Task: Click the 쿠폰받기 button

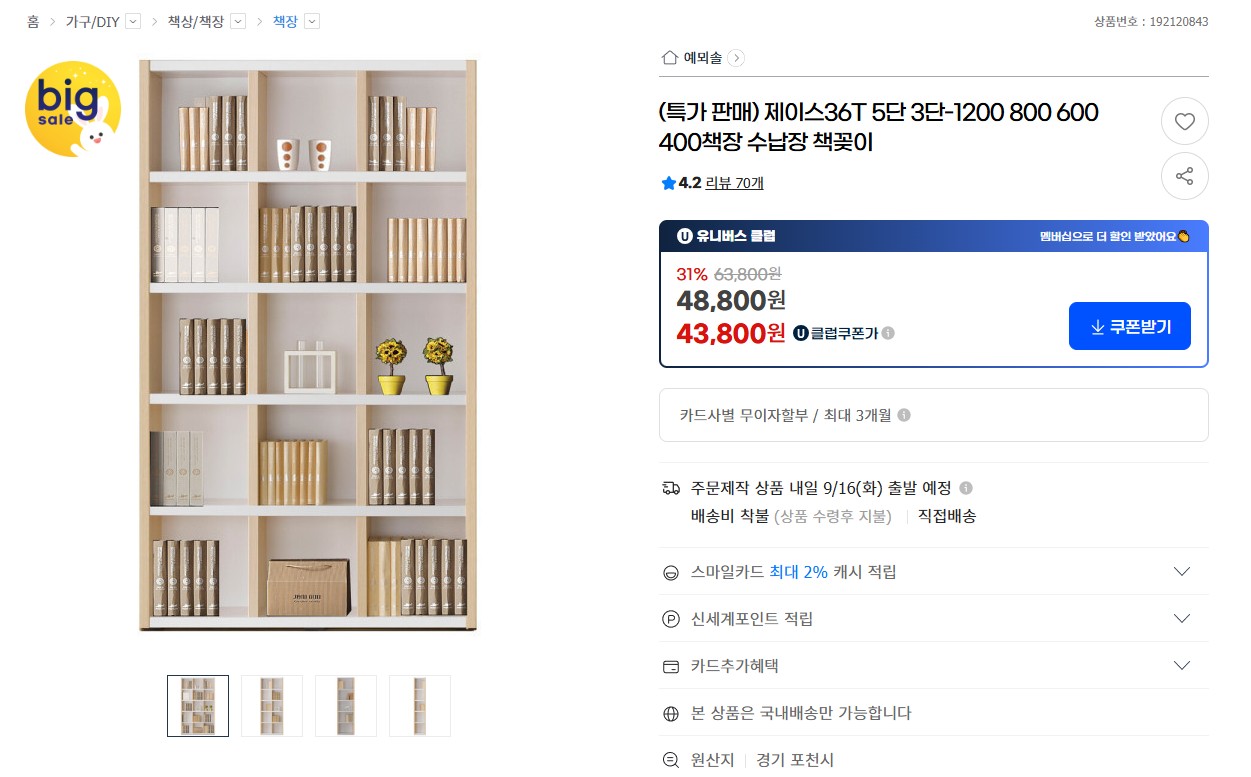Action: coord(1129,326)
